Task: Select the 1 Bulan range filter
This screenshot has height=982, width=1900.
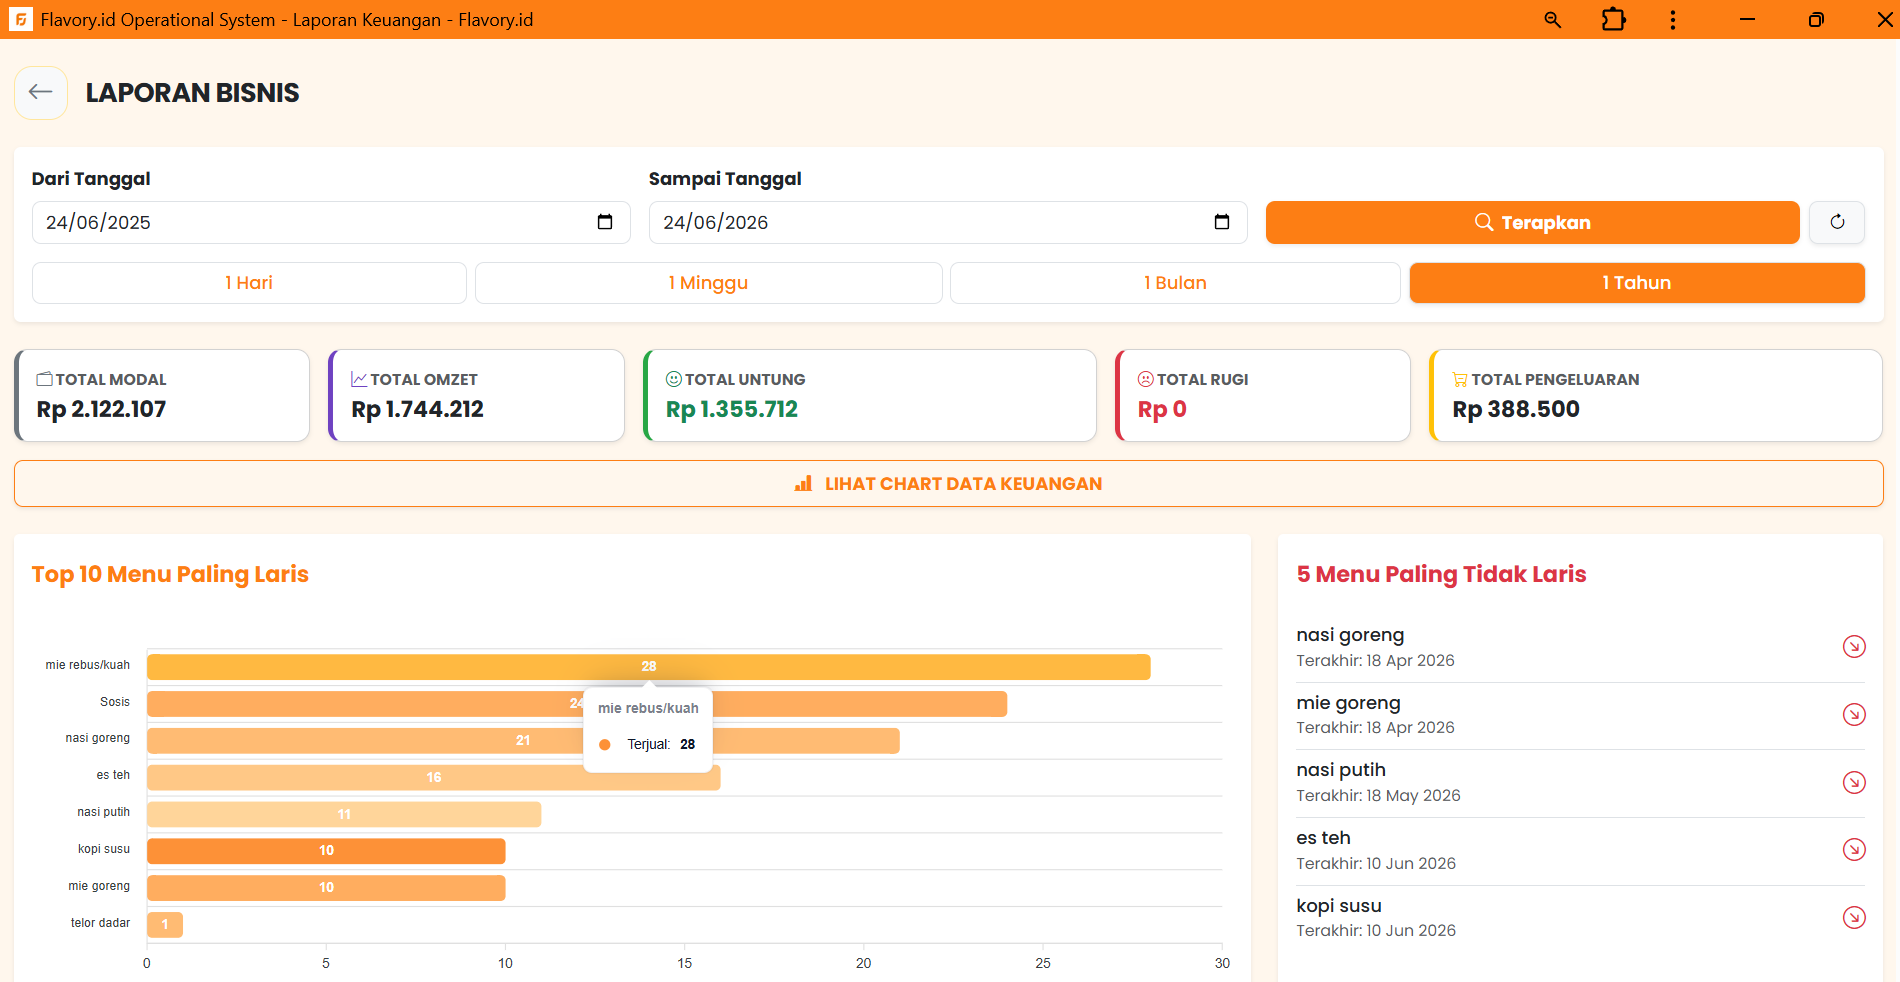Action: pos(1175,283)
